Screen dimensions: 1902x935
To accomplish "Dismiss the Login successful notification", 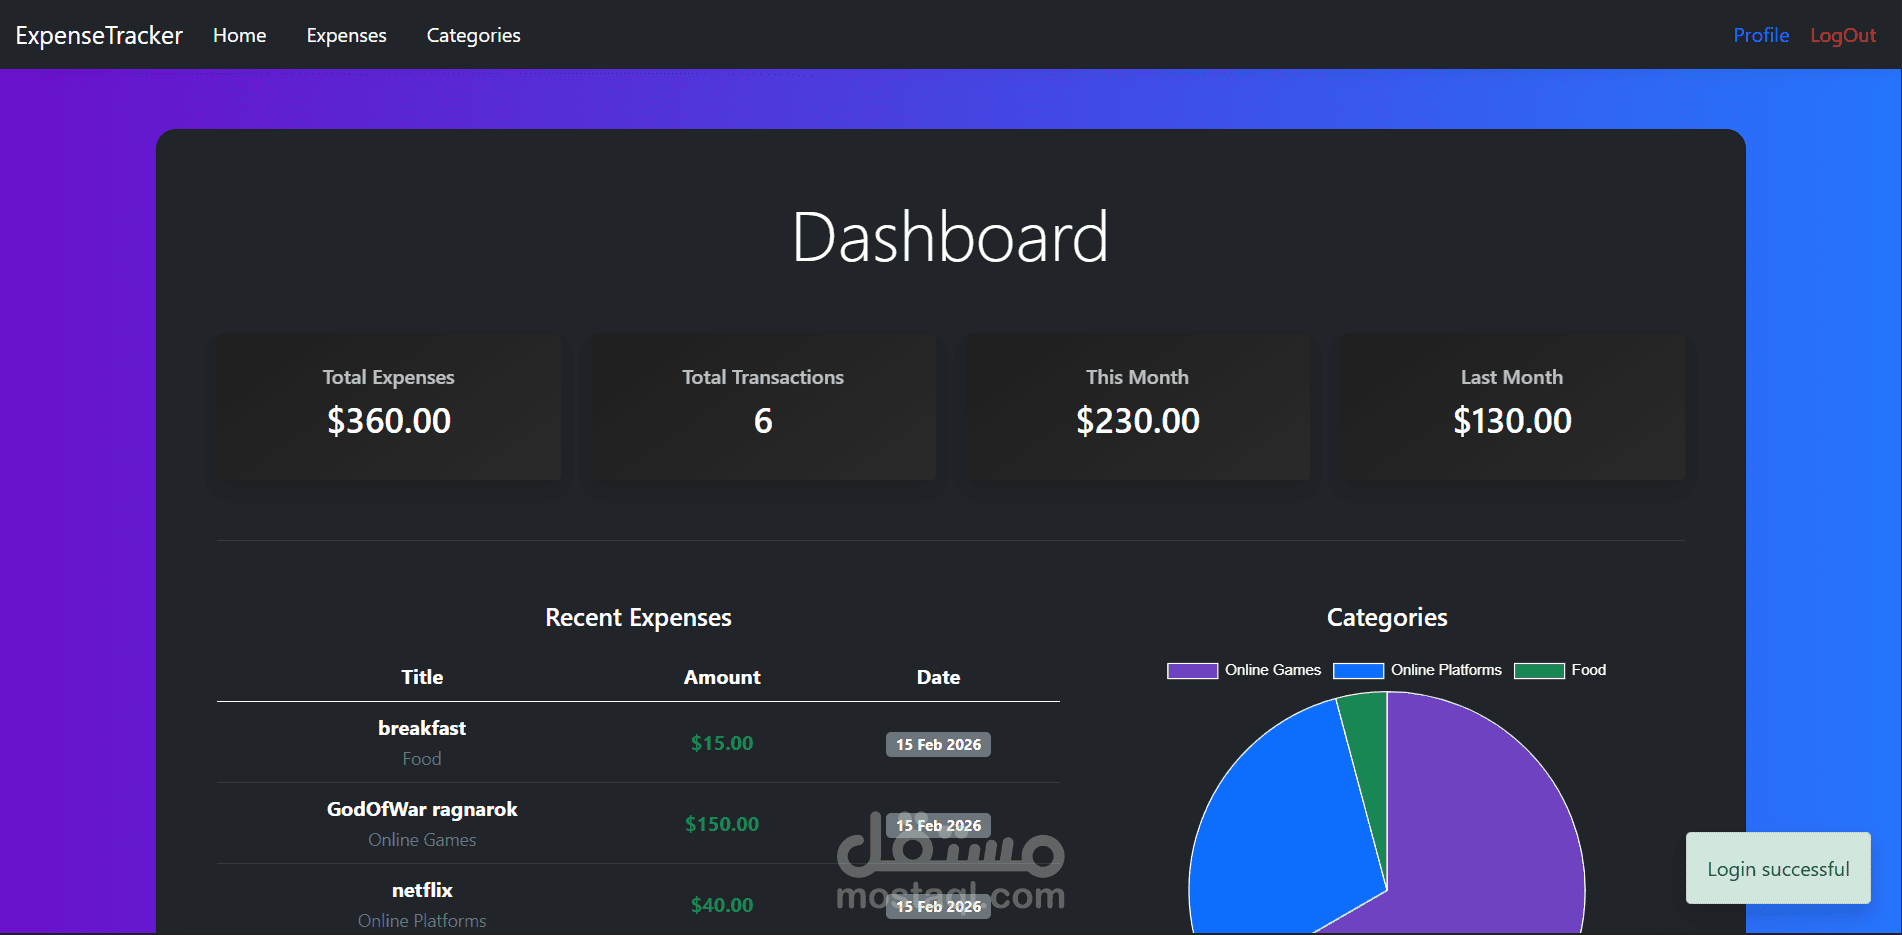I will pos(1778,868).
